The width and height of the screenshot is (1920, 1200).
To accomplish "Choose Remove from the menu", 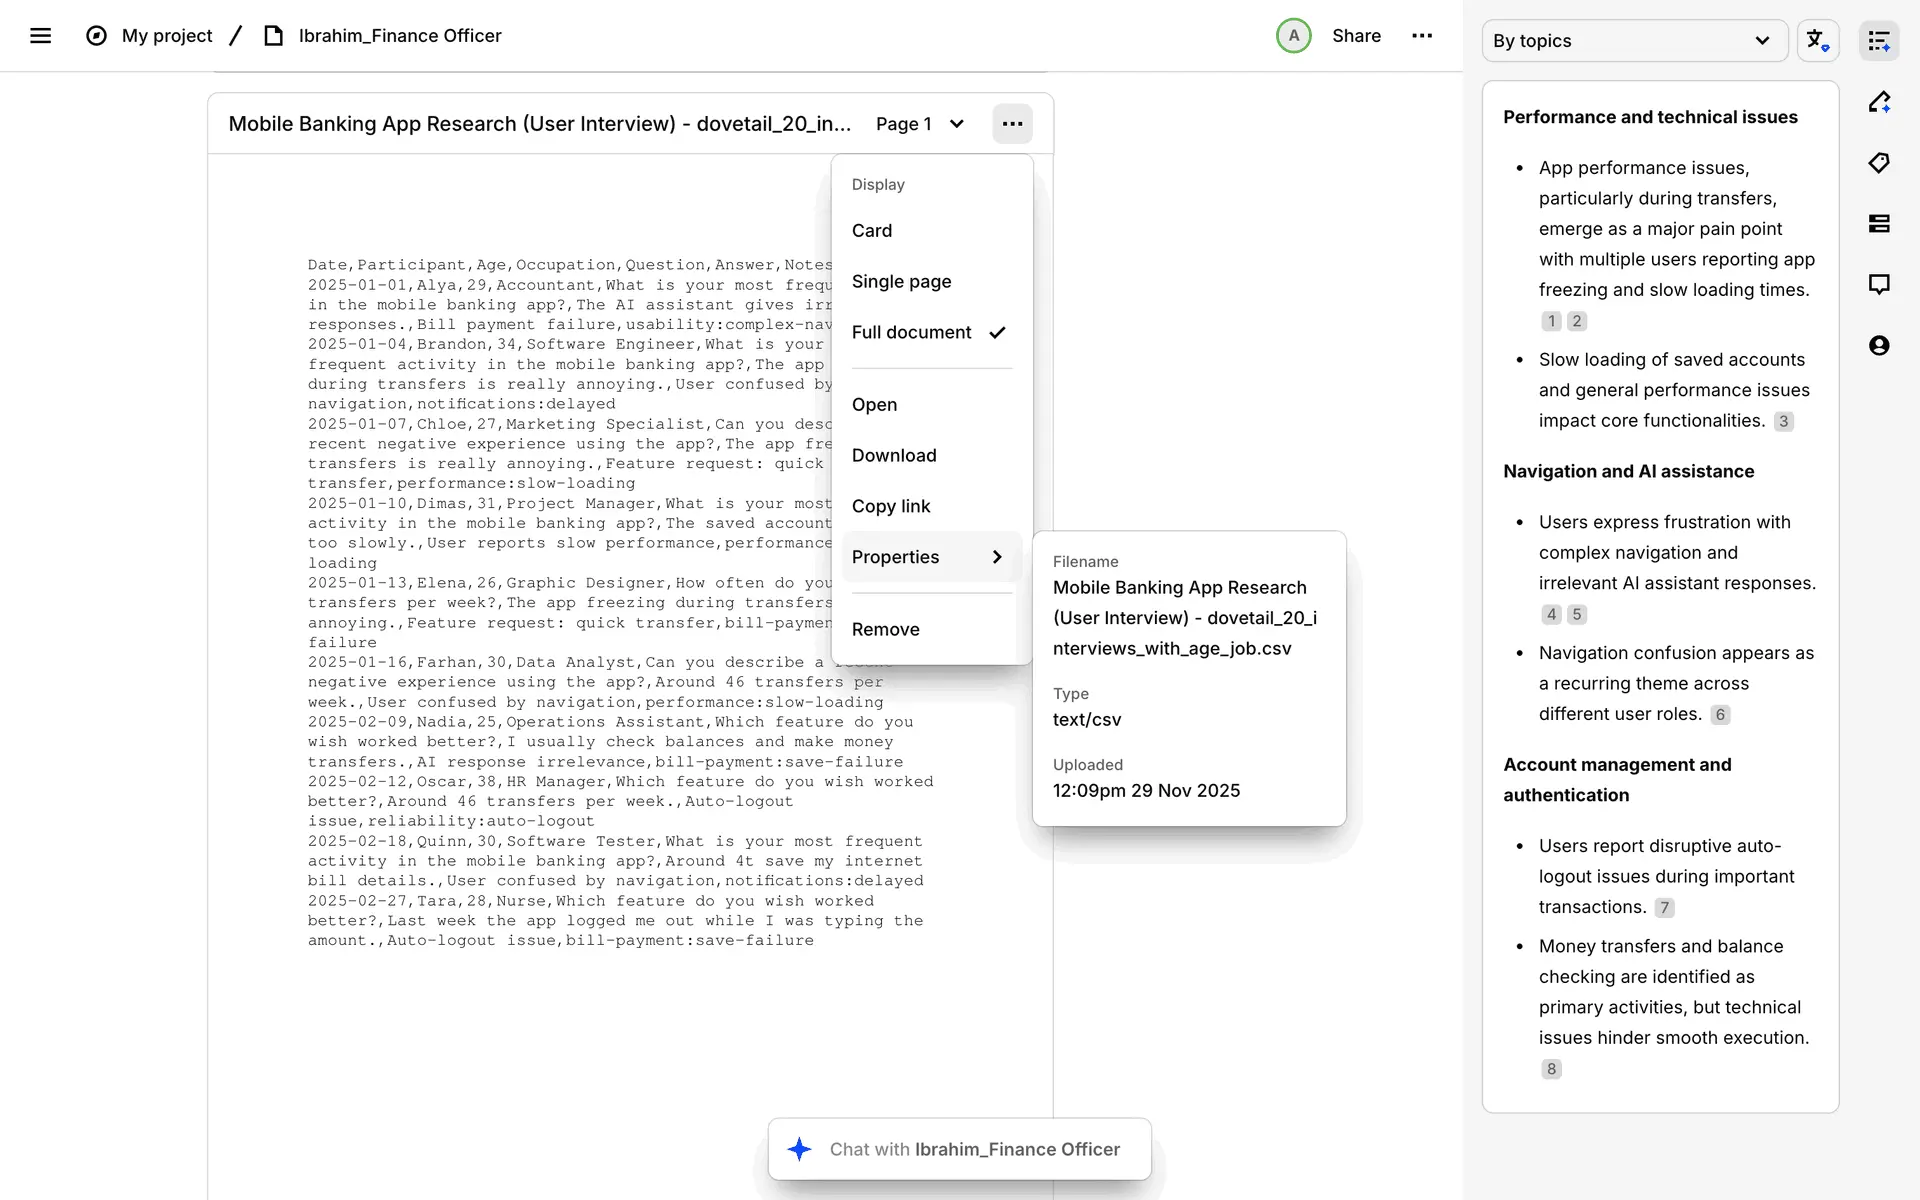I will (885, 629).
